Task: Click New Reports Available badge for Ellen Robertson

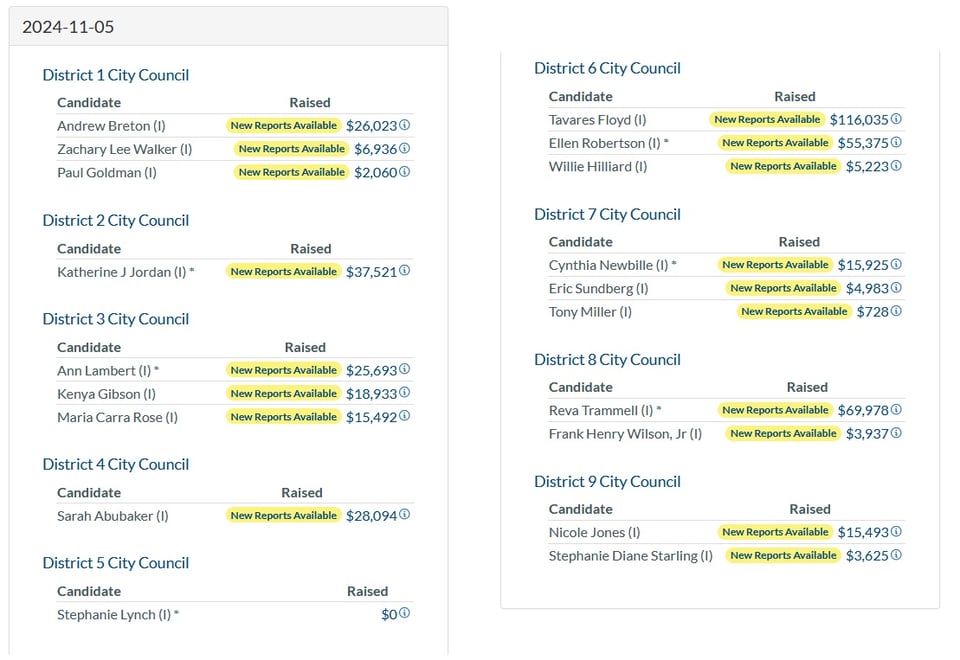Action: (775, 143)
